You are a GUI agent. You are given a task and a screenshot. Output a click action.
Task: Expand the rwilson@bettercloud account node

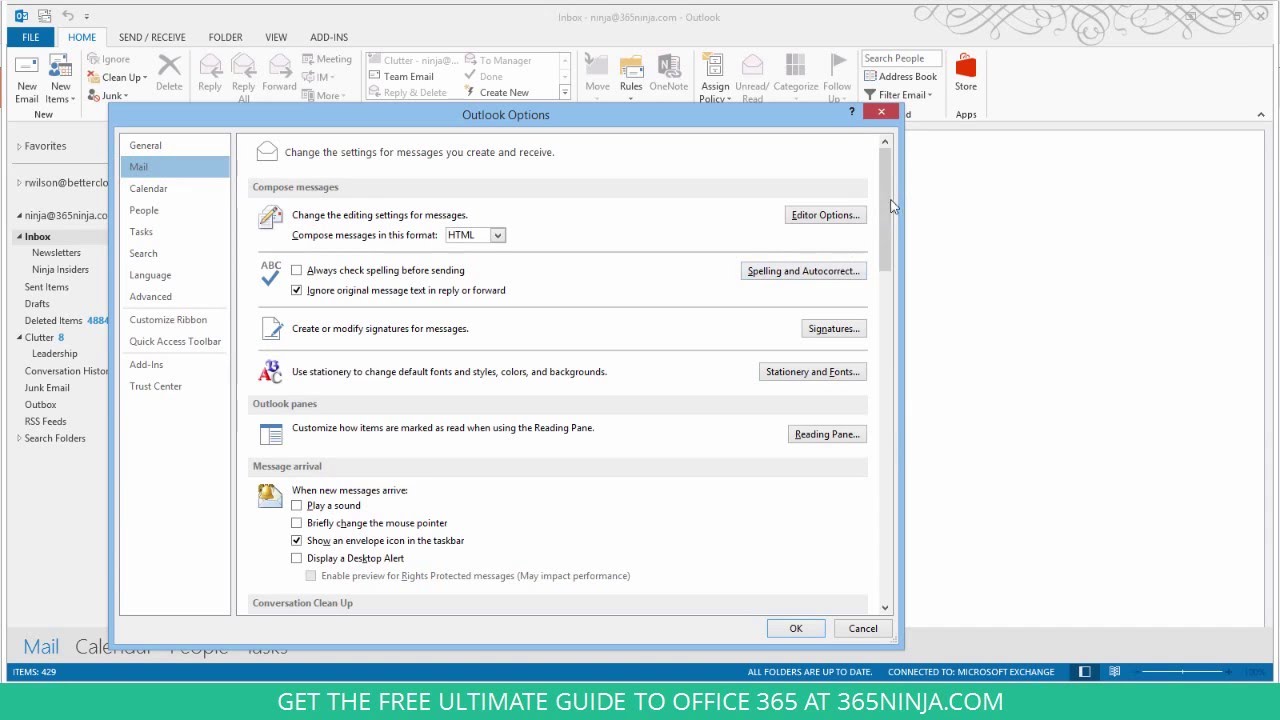pos(19,183)
